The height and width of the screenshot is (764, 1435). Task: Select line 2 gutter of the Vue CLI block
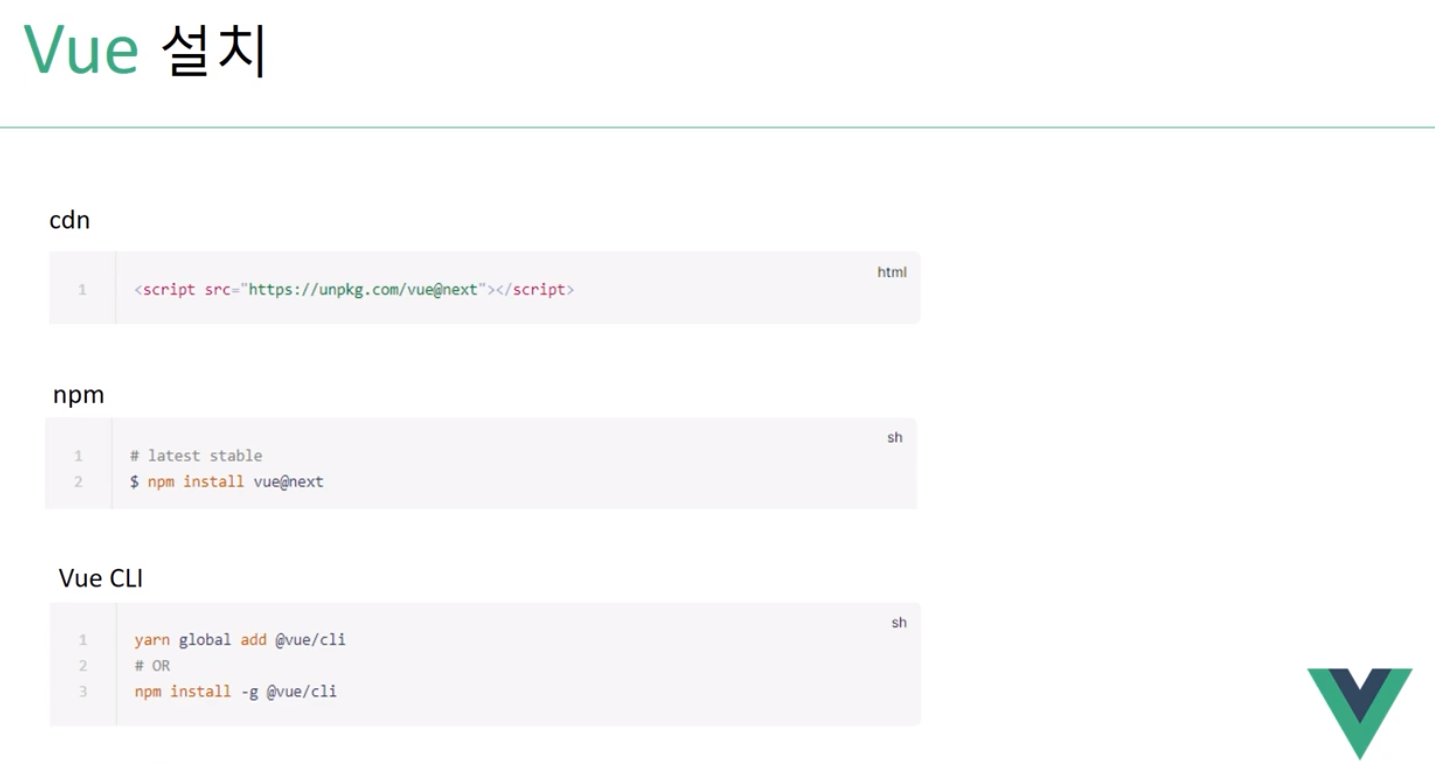pos(81,665)
